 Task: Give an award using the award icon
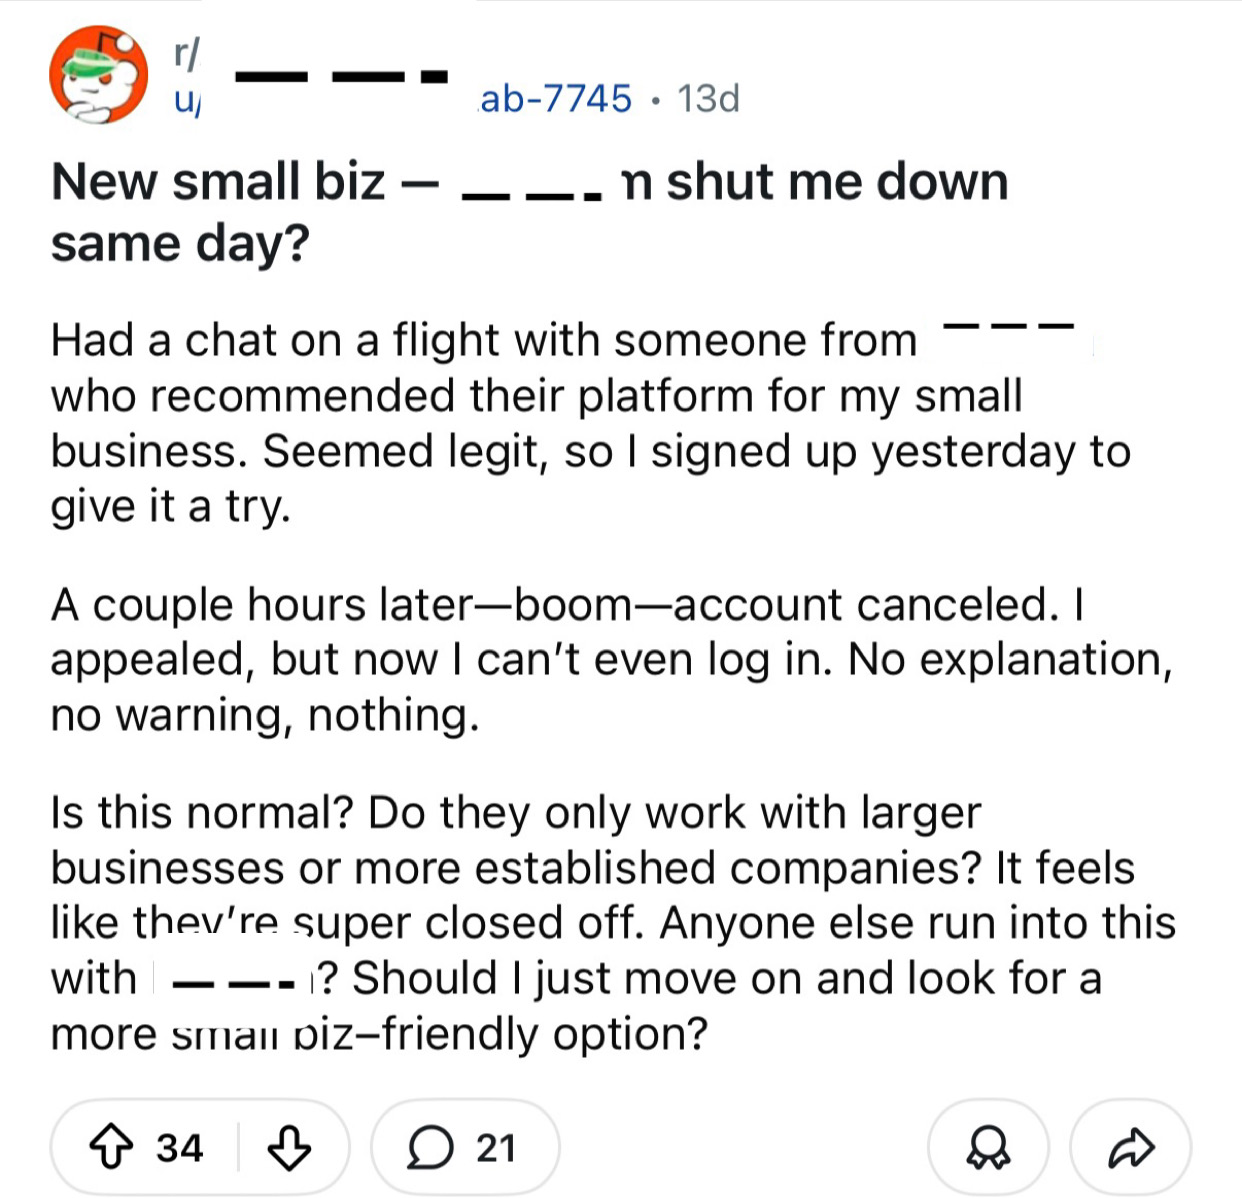pos(985,1148)
